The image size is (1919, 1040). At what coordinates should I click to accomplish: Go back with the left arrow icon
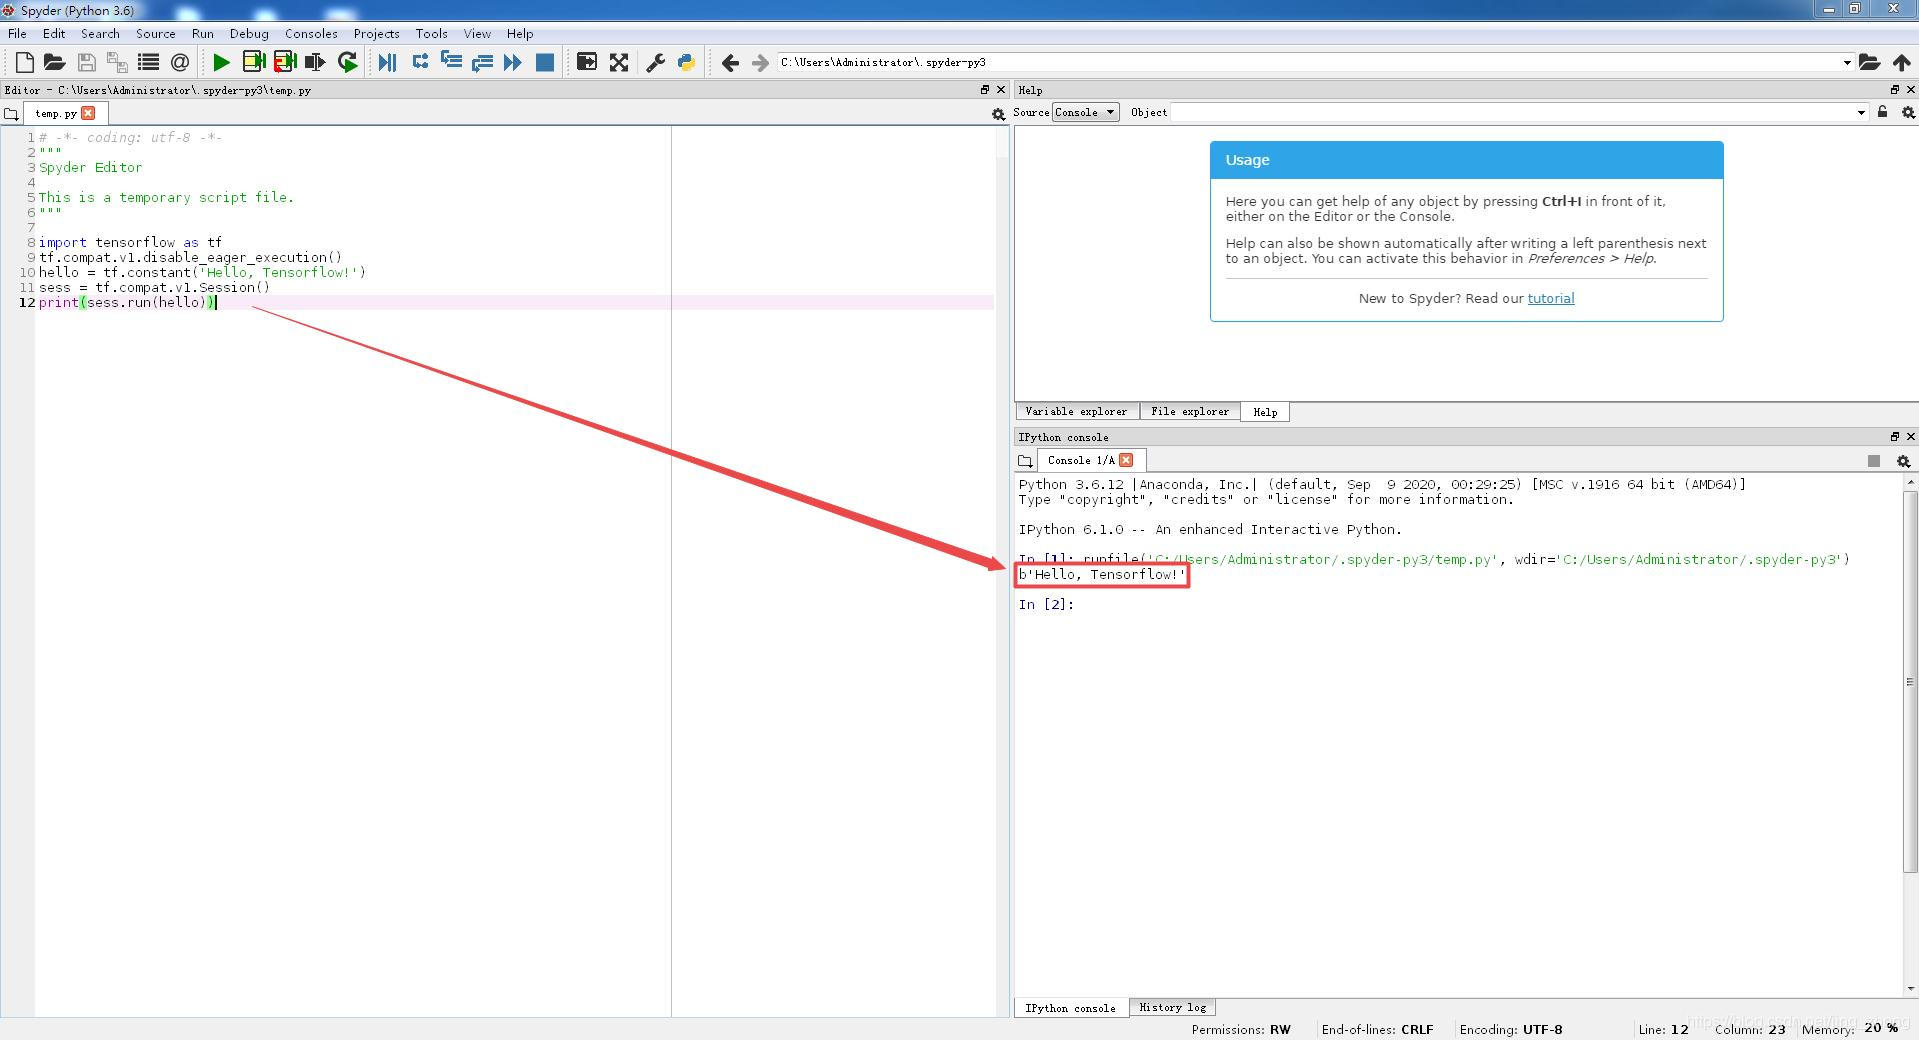click(x=730, y=62)
